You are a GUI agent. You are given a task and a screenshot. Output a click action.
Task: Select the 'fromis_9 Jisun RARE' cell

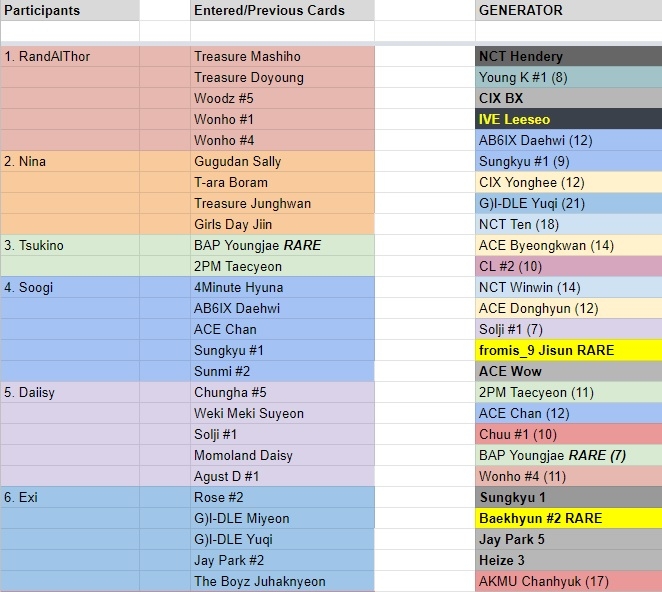pyautogui.click(x=568, y=350)
